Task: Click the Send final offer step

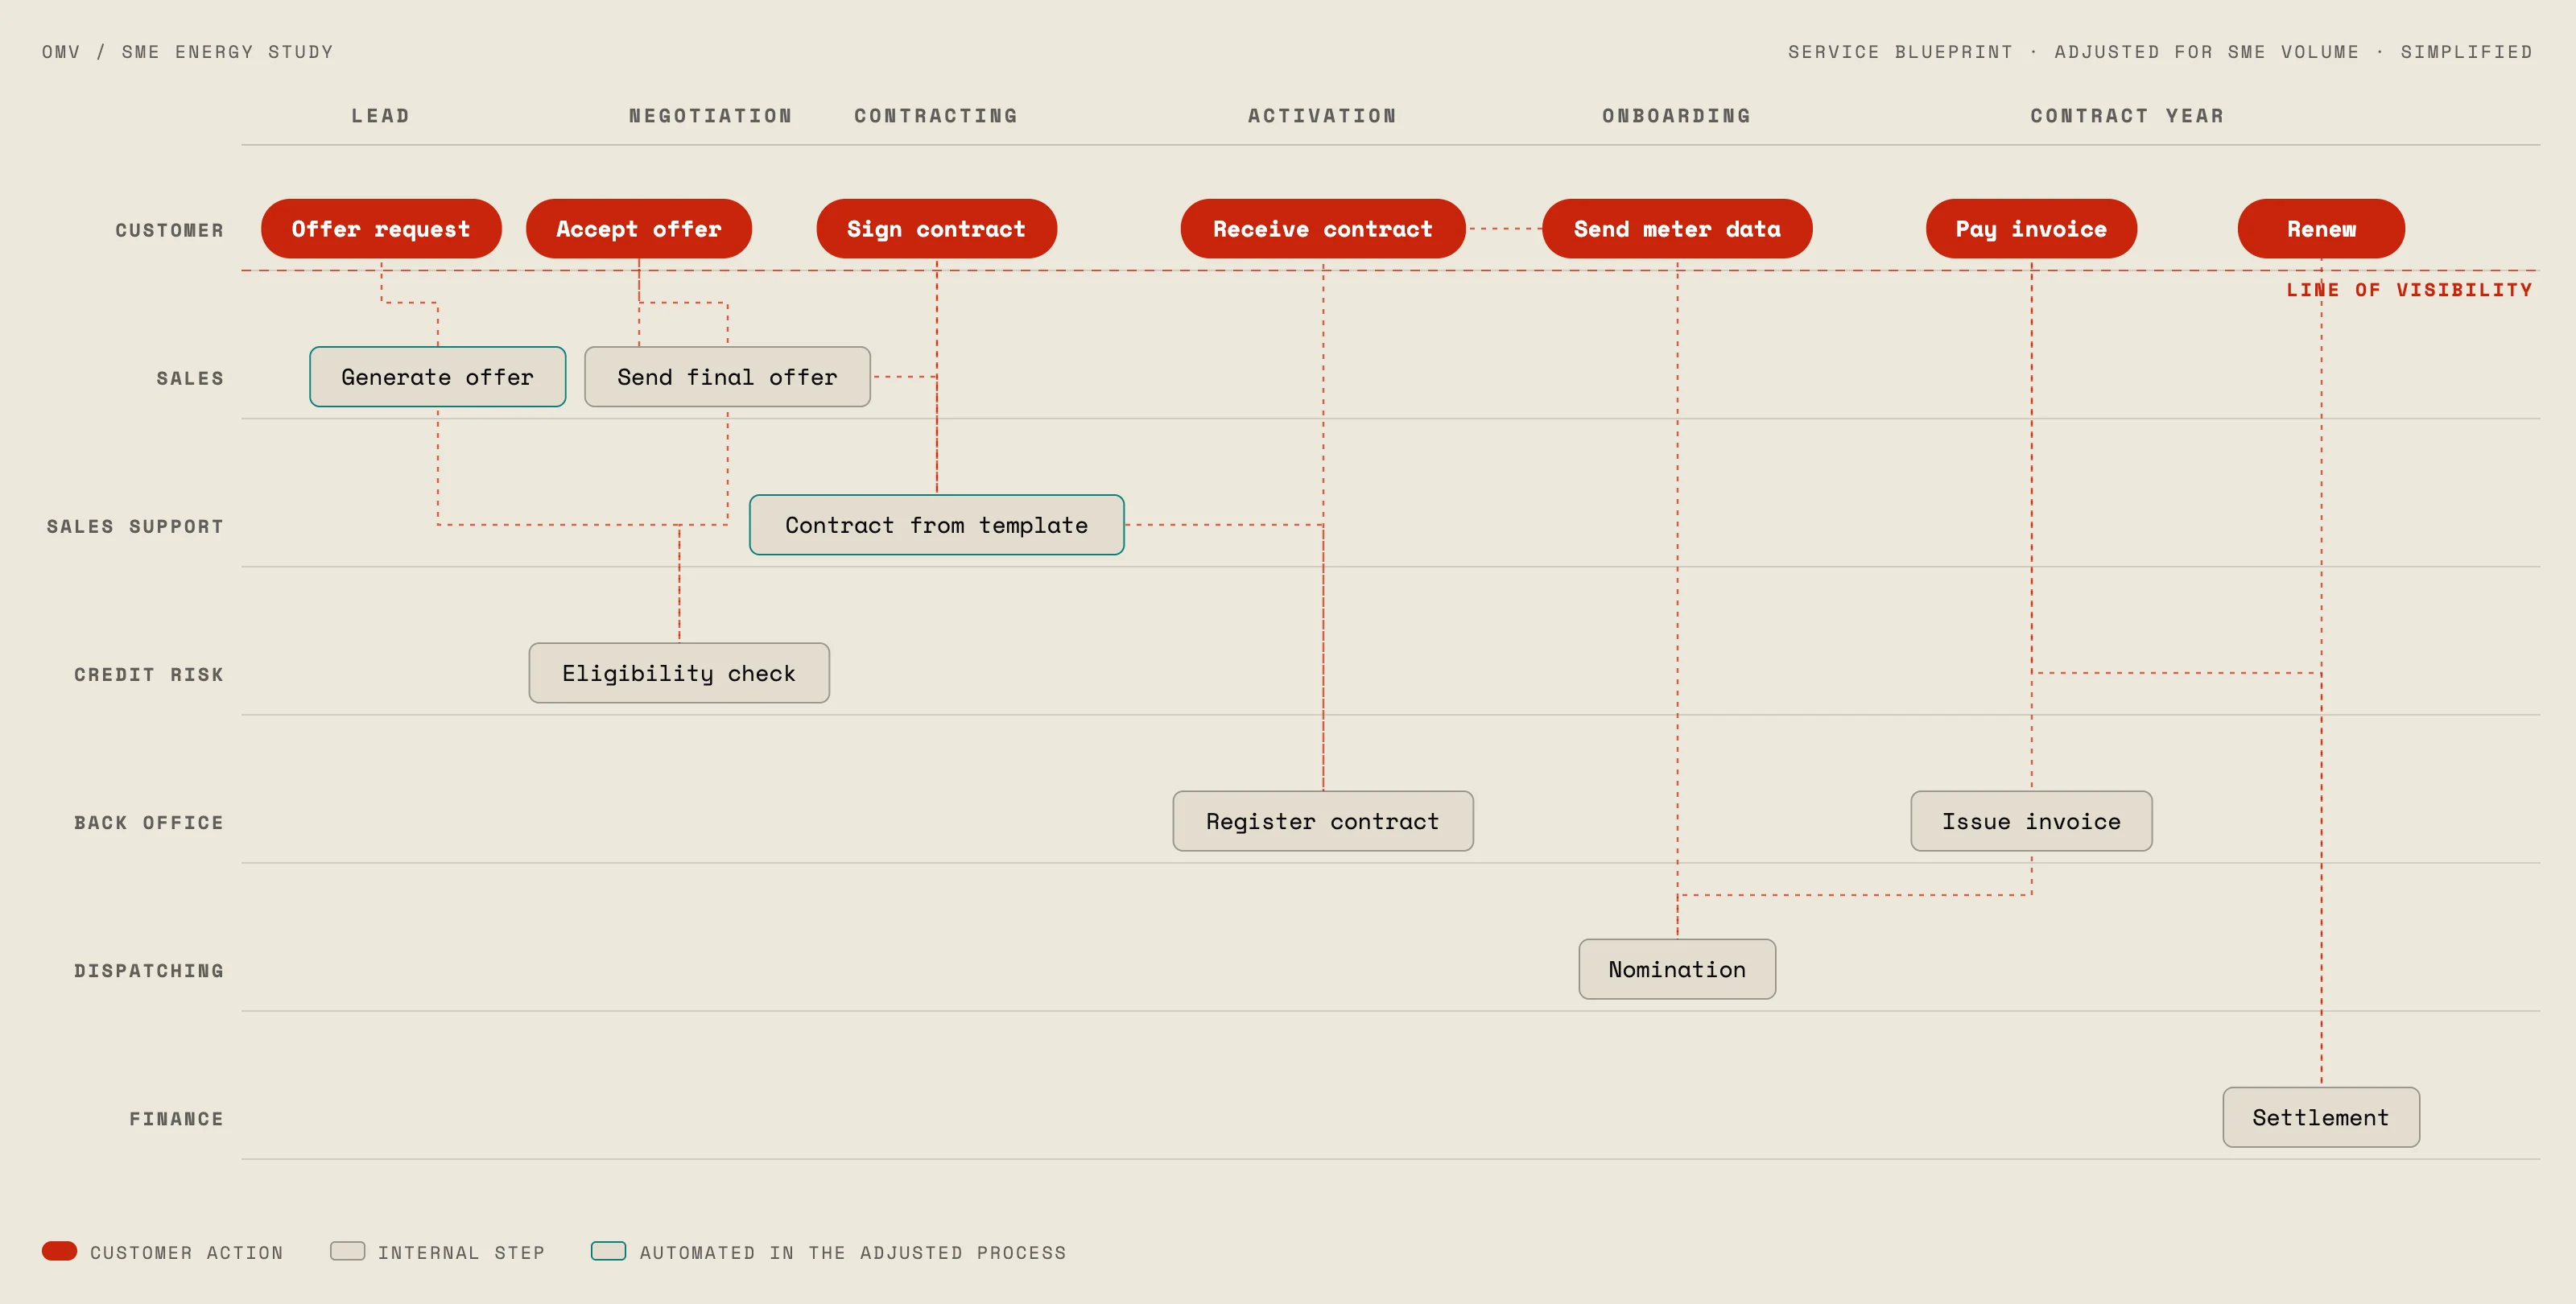Action: [727, 377]
